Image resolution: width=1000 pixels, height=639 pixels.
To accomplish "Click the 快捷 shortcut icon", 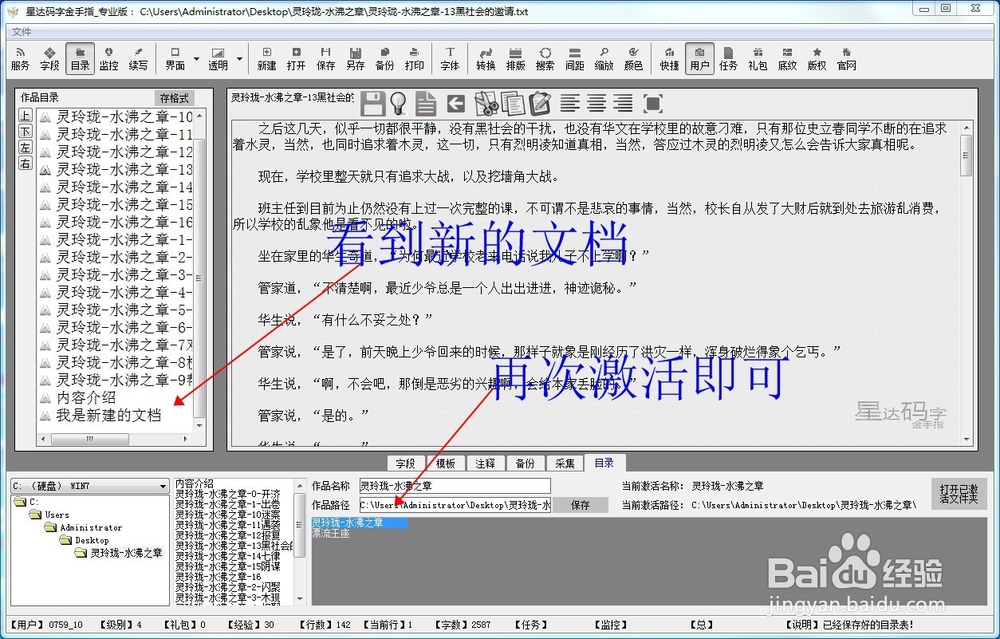I will (x=669, y=59).
